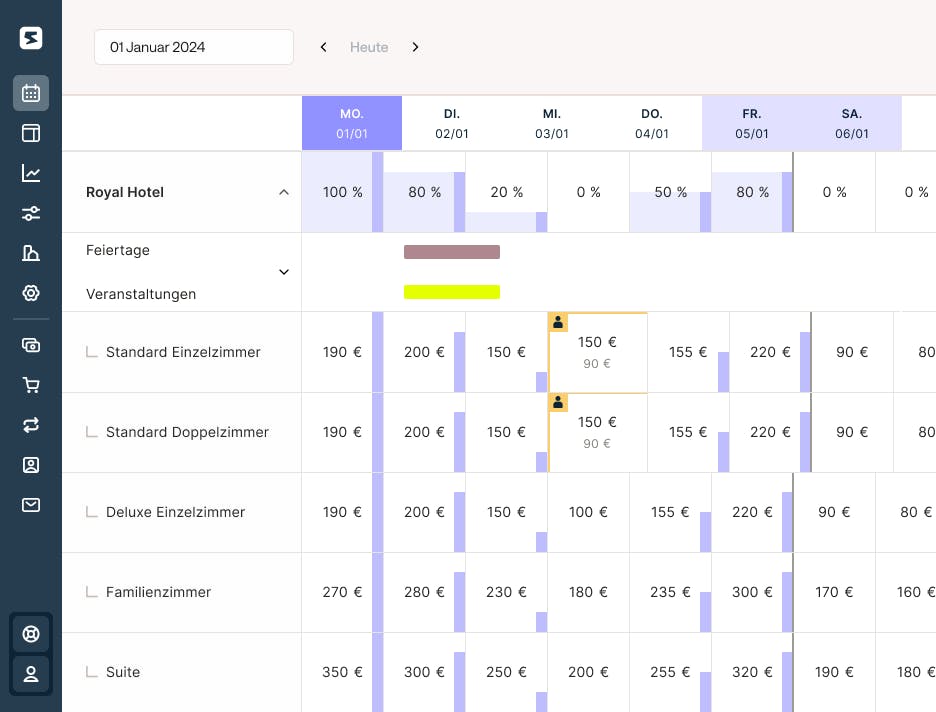Click the 20 % occupancy cell
This screenshot has width=936, height=712.
click(507, 192)
